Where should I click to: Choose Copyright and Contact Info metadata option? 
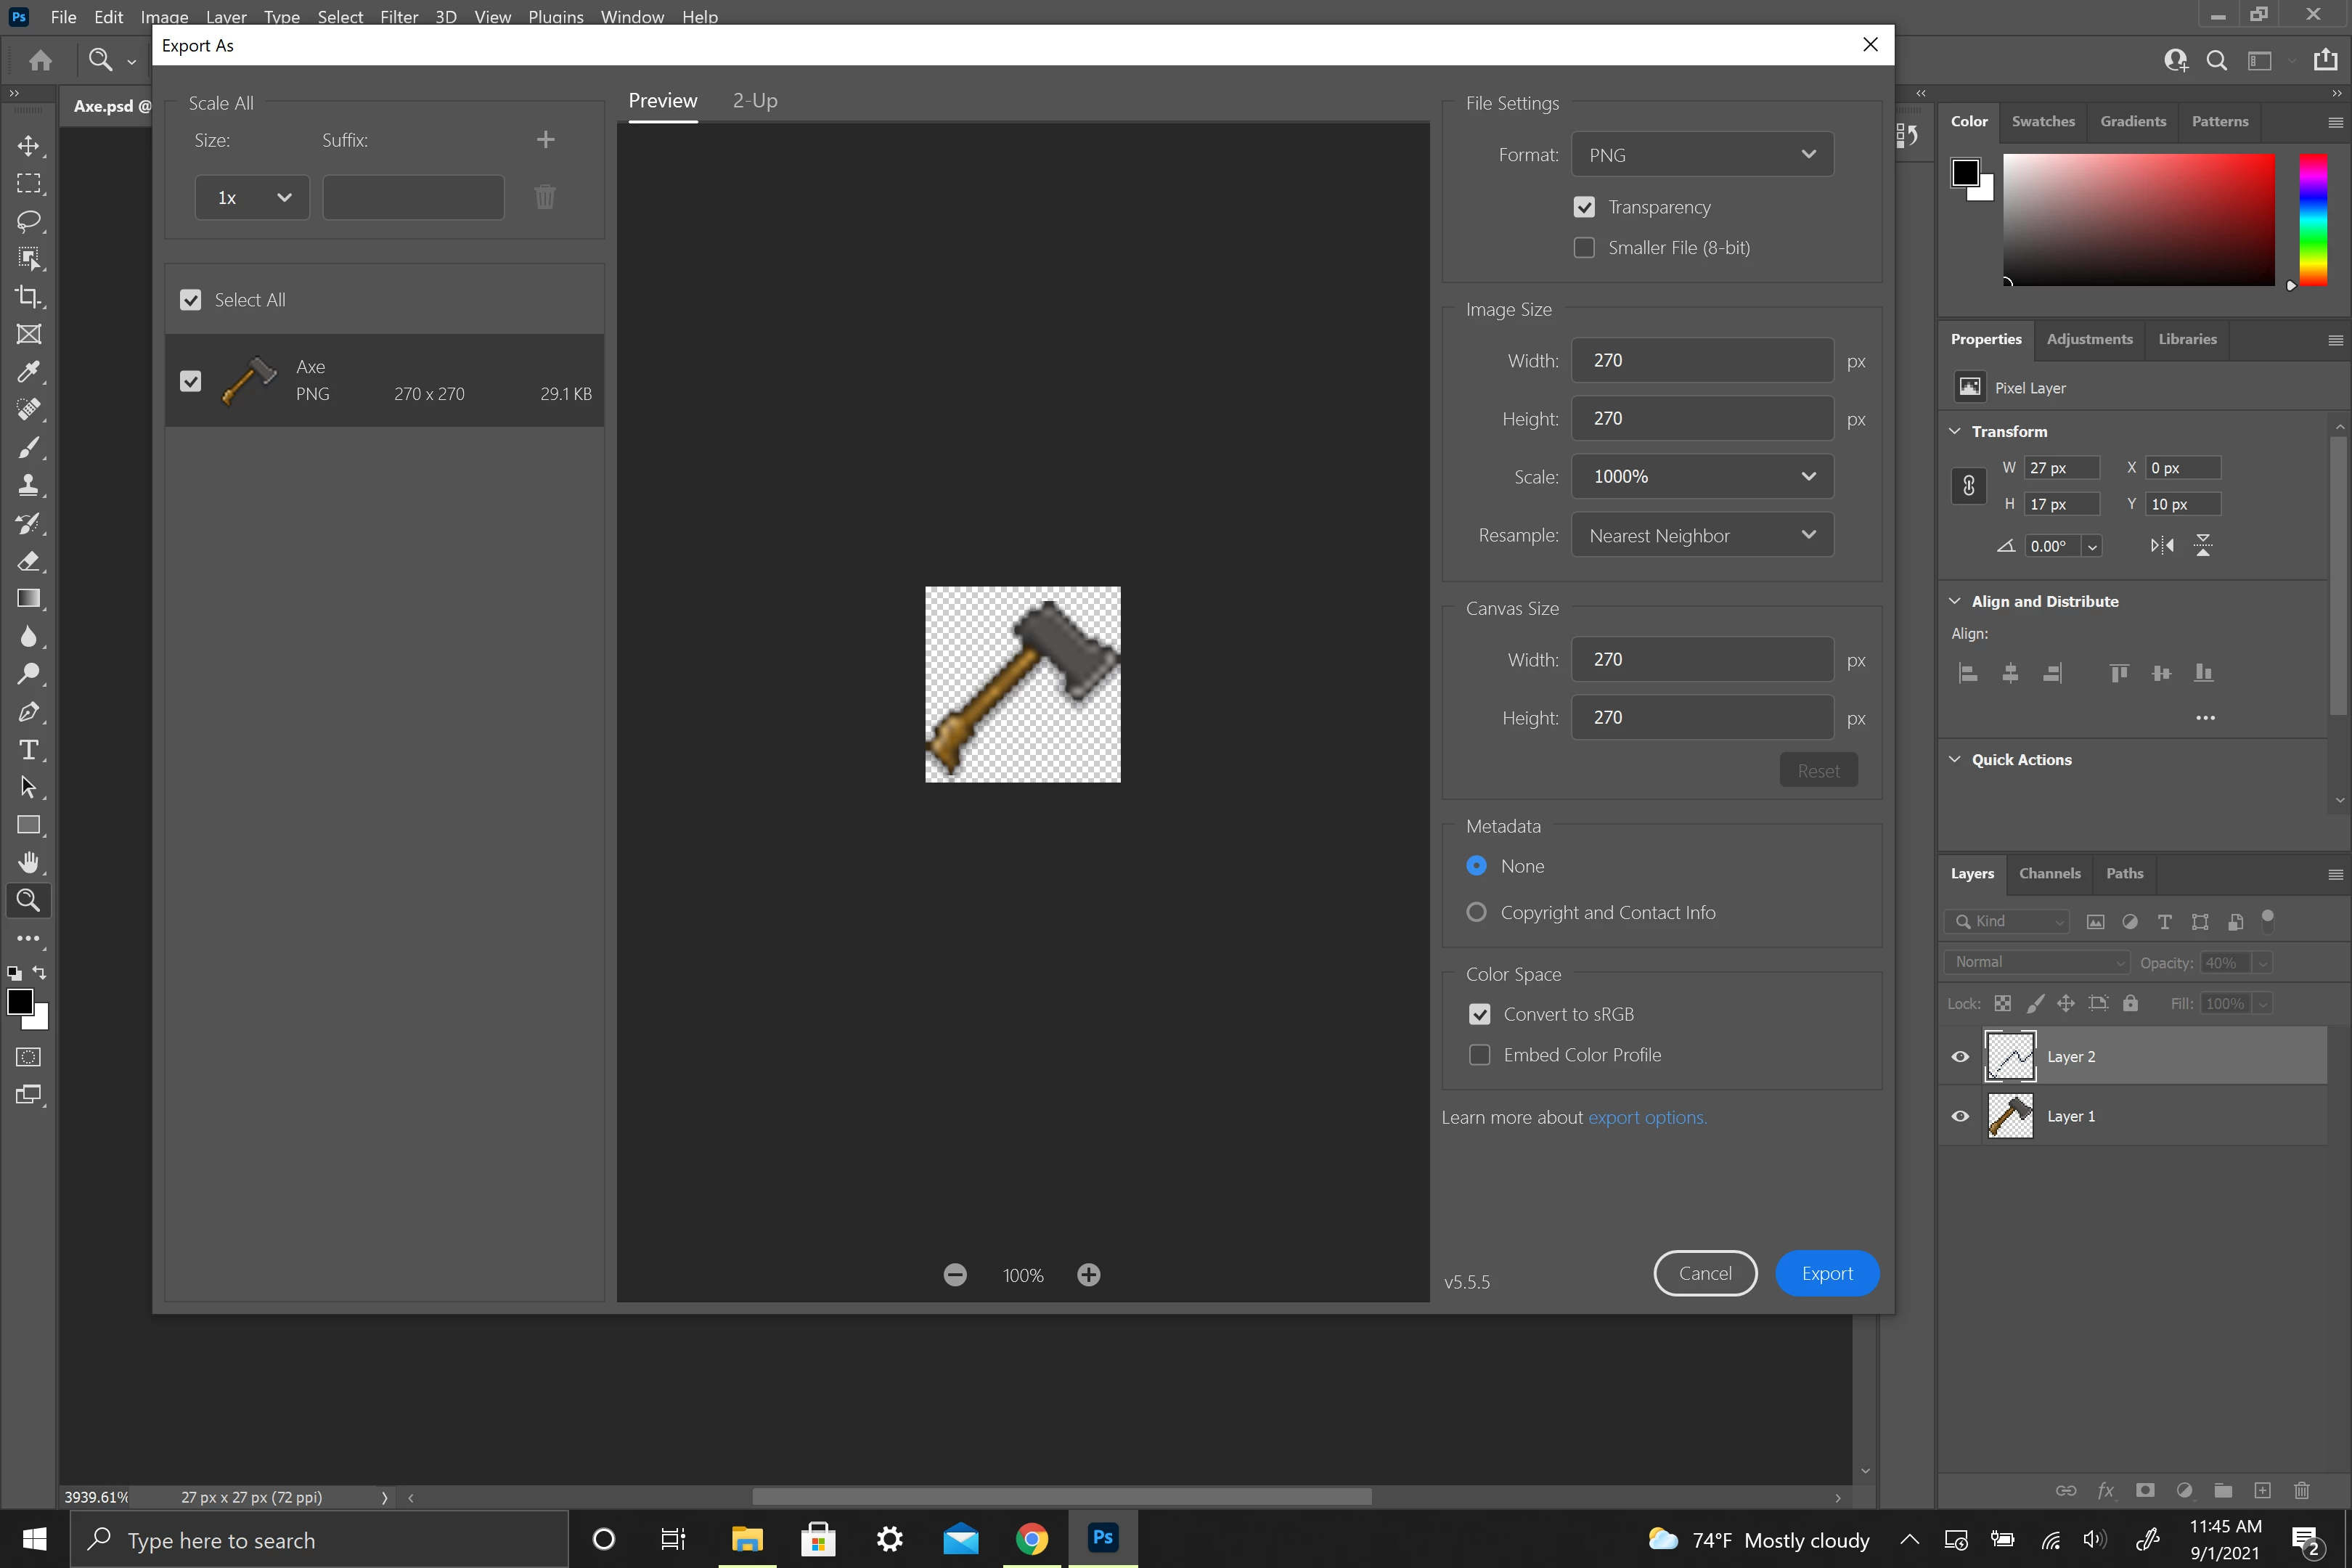point(1476,912)
